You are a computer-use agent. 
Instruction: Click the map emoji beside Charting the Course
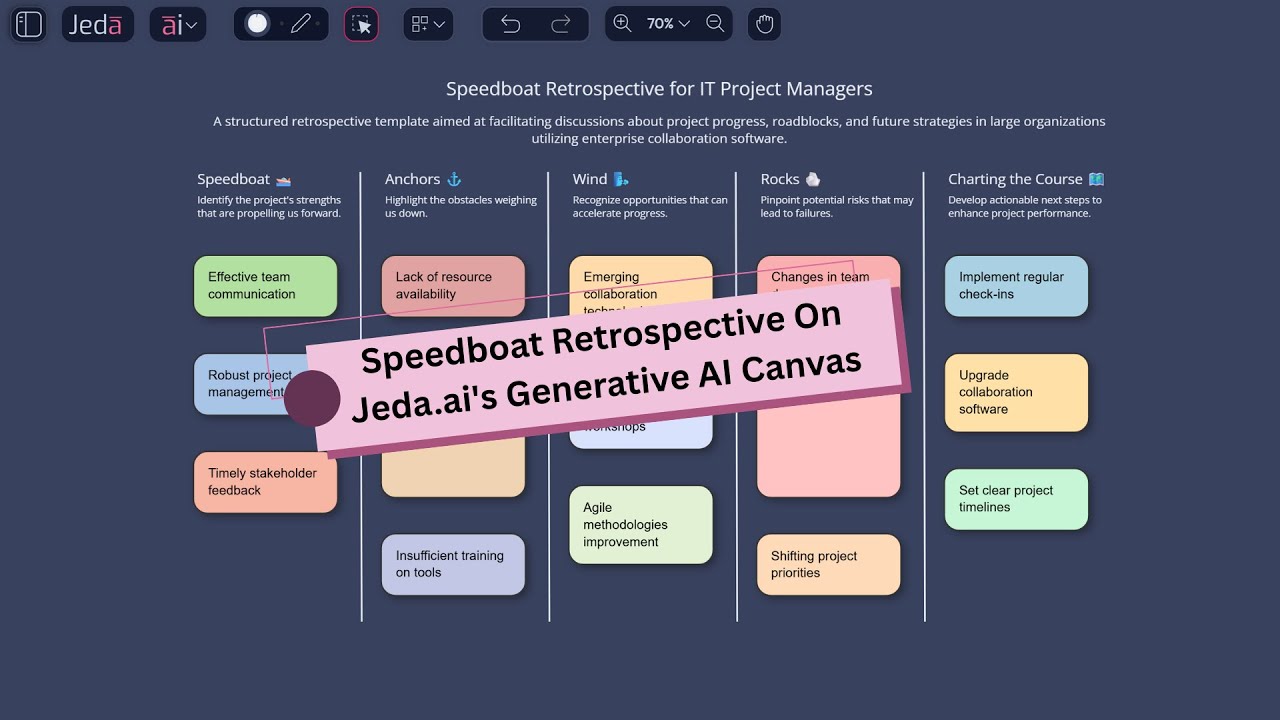pyautogui.click(x=1096, y=179)
